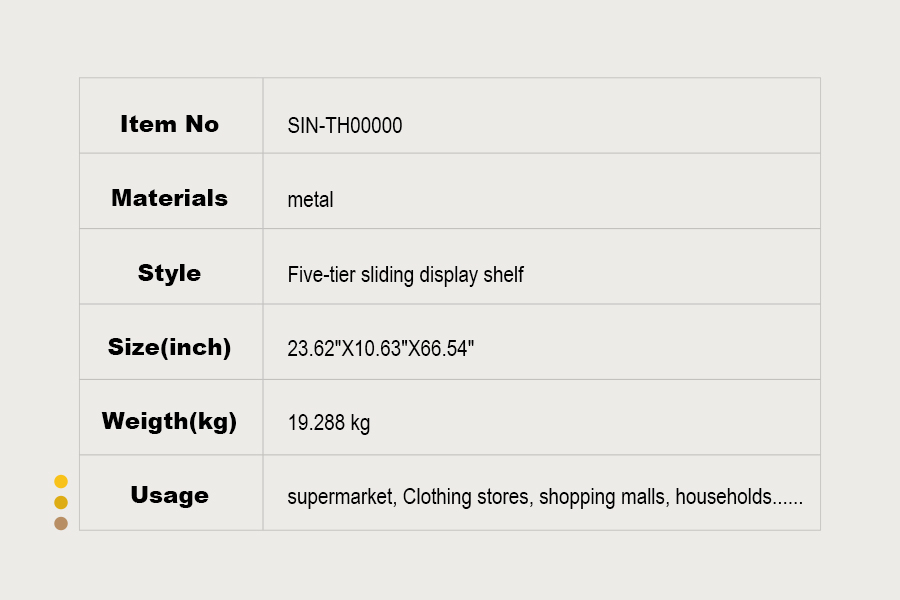The image size is (900, 600).
Task: Click the bottom brown dot
Action: (61, 523)
